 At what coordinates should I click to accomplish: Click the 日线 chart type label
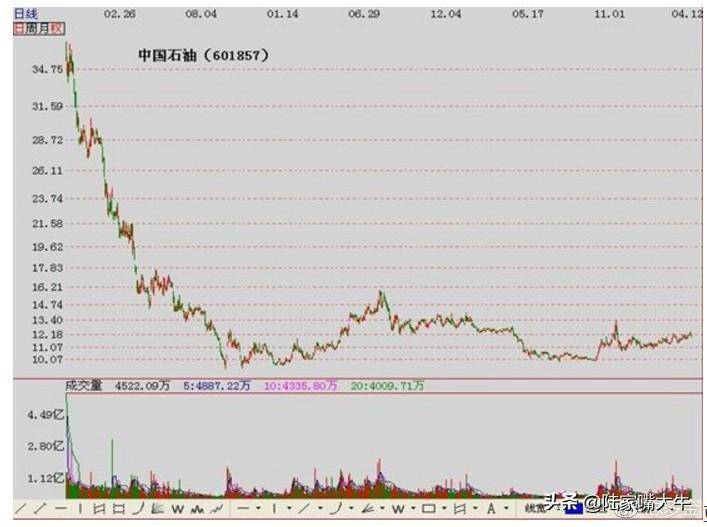[26, 14]
